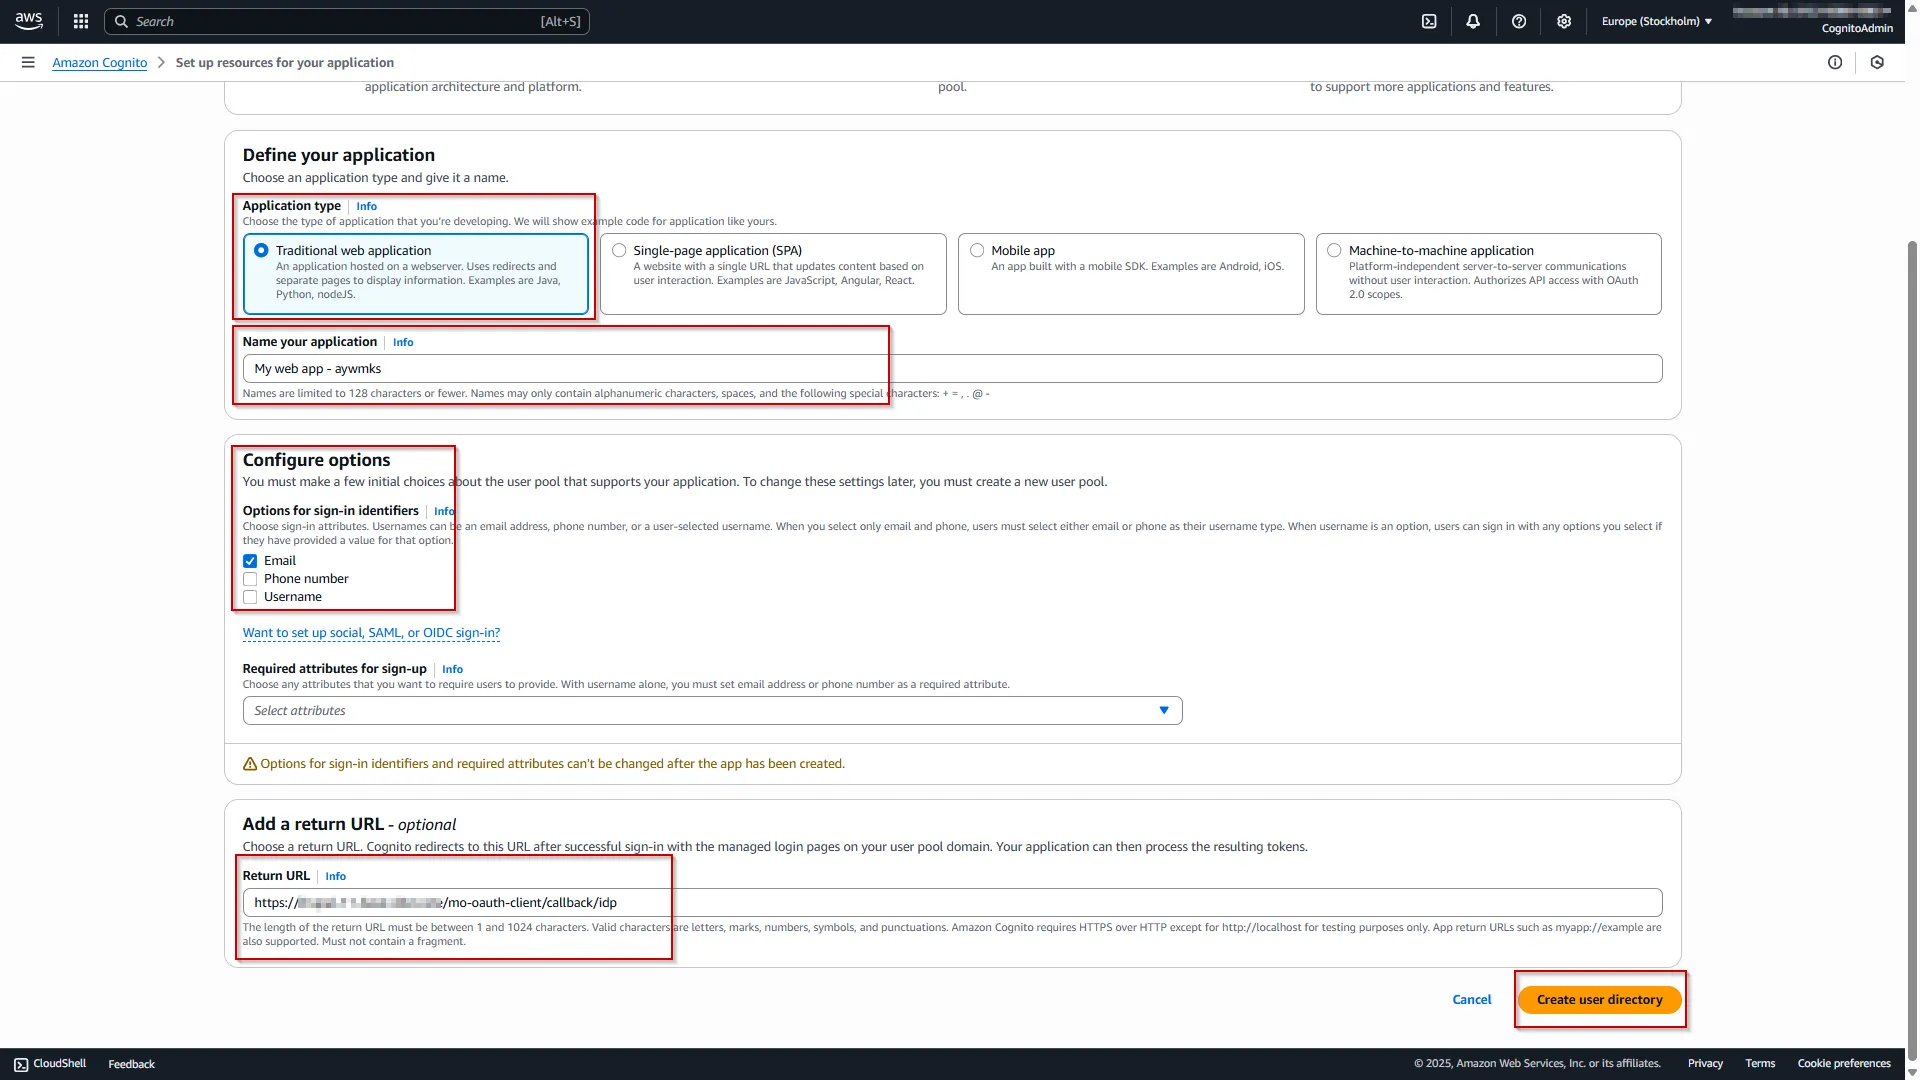Click the CloudShell icon in the footer
1920x1080 pixels.
(x=21, y=1064)
